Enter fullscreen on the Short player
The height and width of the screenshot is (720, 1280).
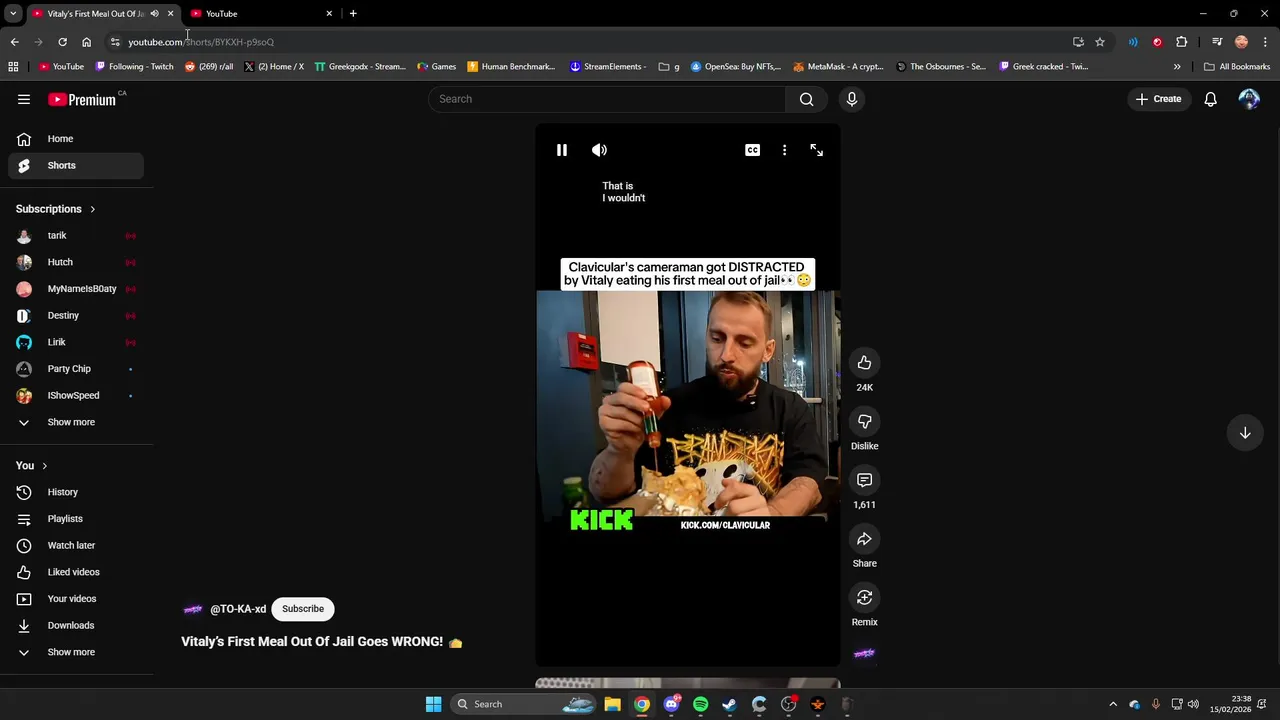[817, 150]
